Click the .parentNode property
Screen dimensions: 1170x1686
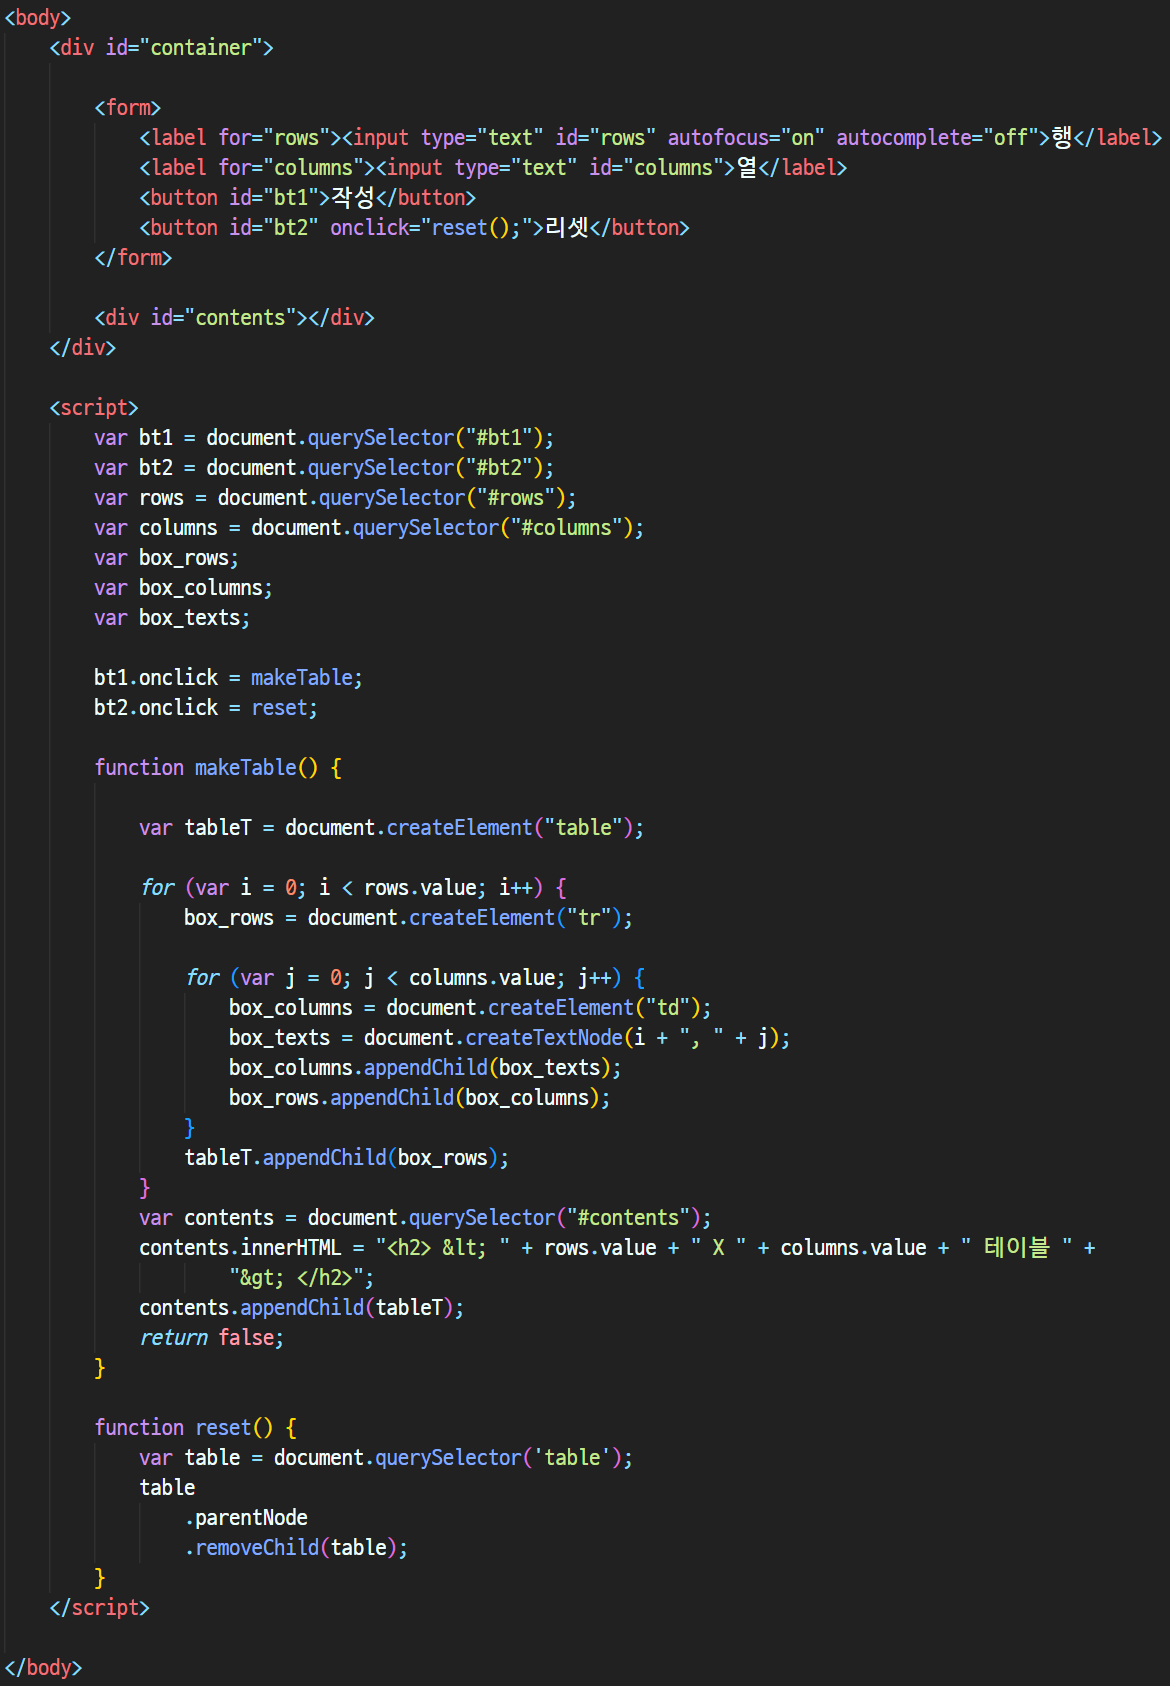[x=246, y=1518]
